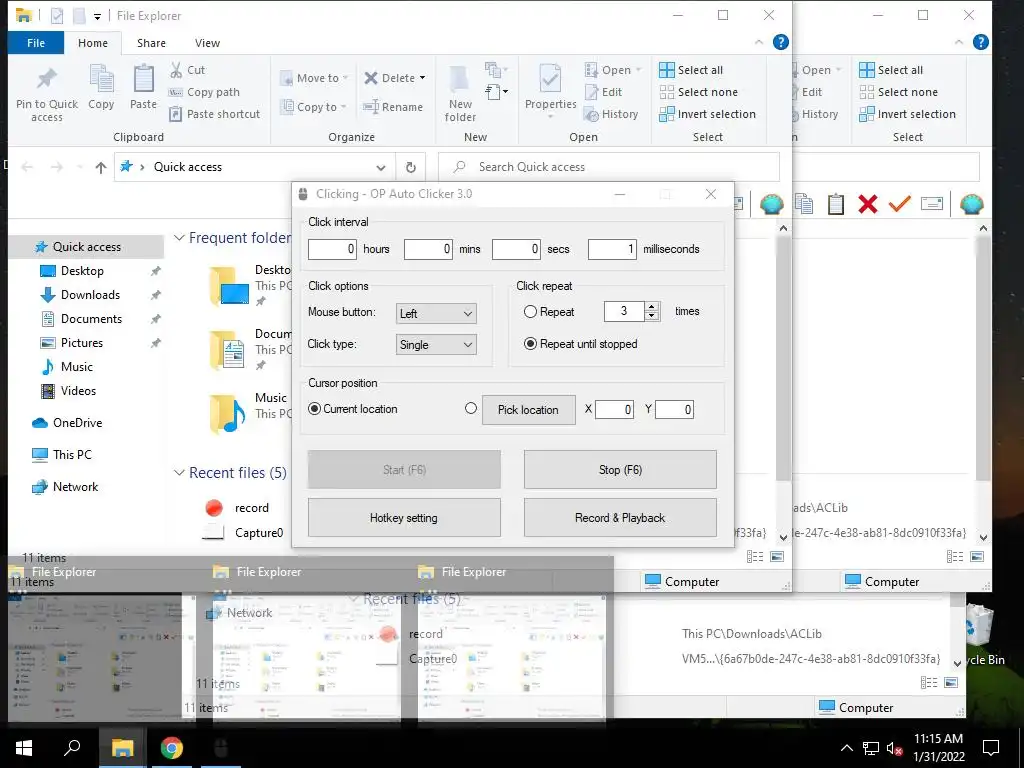Click the Pick location button
Viewport: 1024px width, 768px height.
click(528, 409)
